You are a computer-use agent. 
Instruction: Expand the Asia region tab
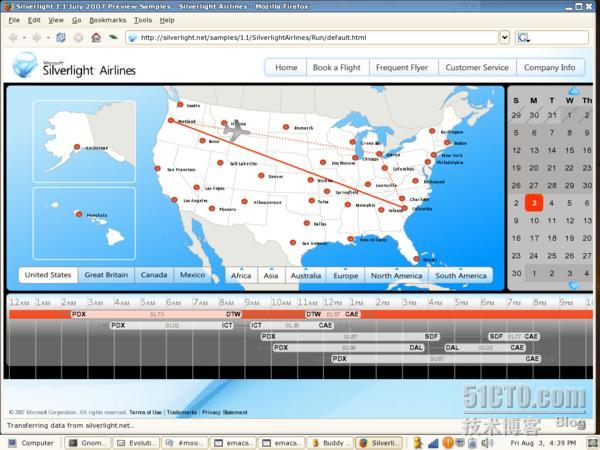tap(271, 276)
